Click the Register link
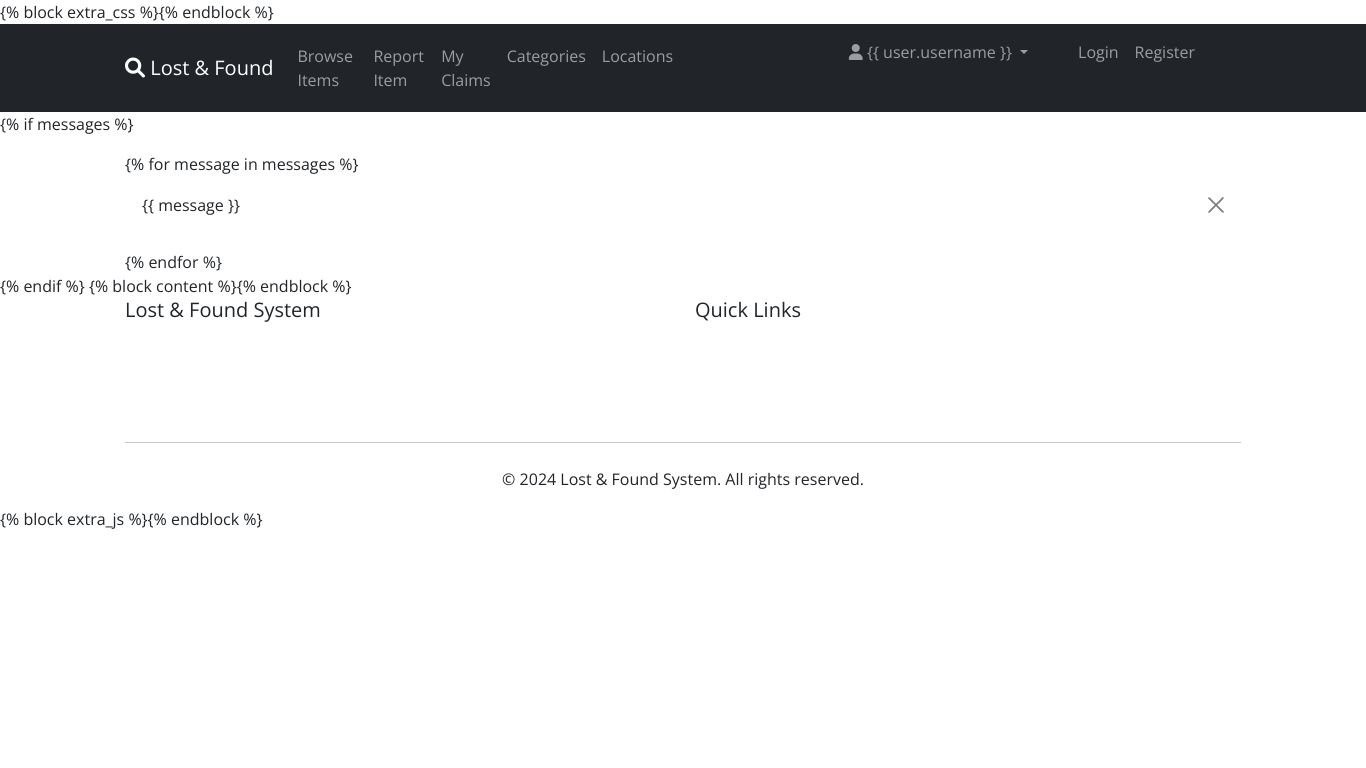Viewport: 1366px width, 768px height. (x=1164, y=52)
